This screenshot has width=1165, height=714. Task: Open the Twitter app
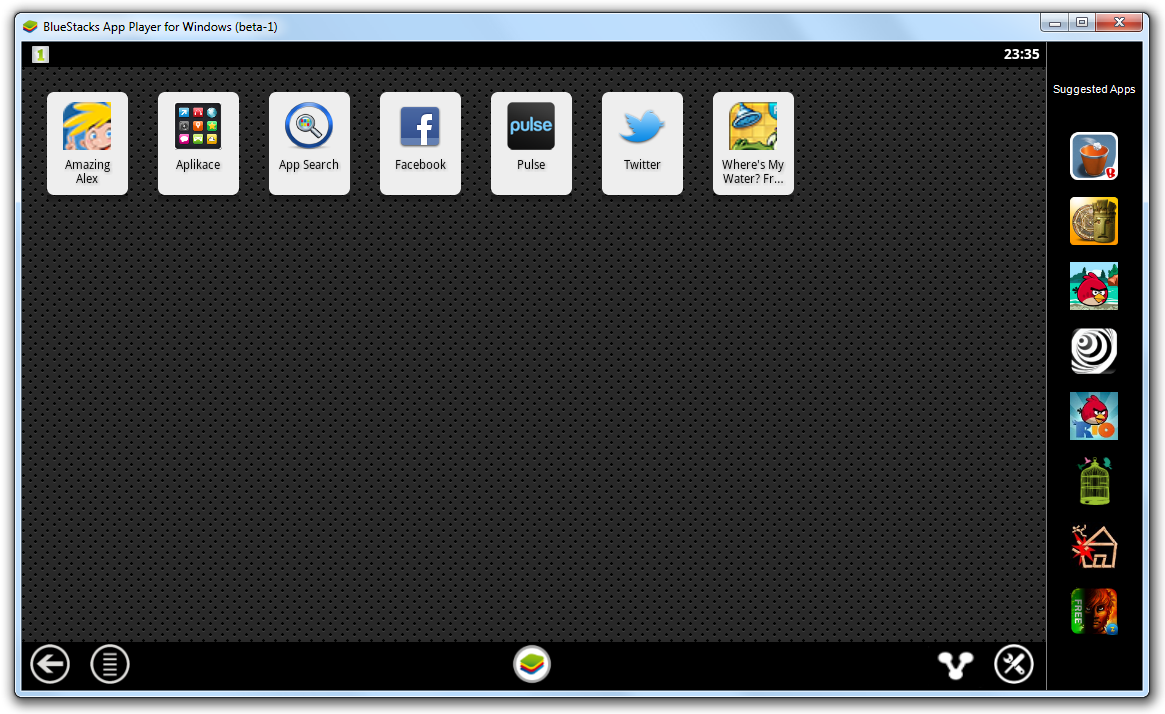point(642,143)
